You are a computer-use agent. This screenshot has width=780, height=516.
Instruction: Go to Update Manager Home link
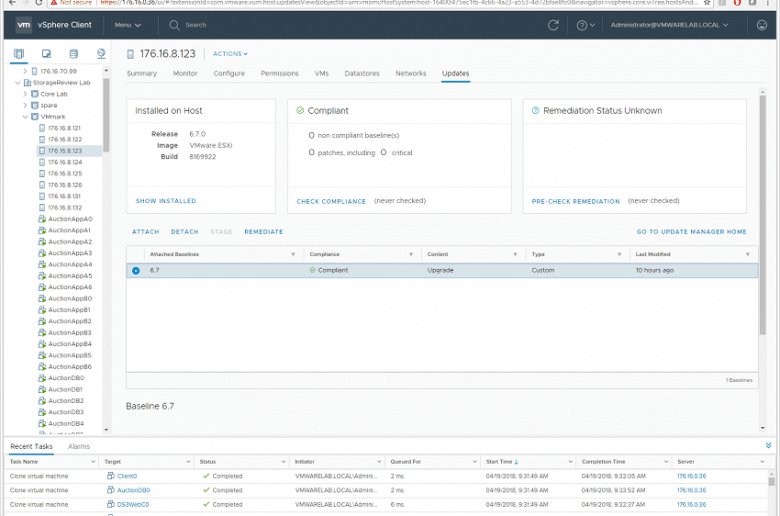click(x=691, y=232)
